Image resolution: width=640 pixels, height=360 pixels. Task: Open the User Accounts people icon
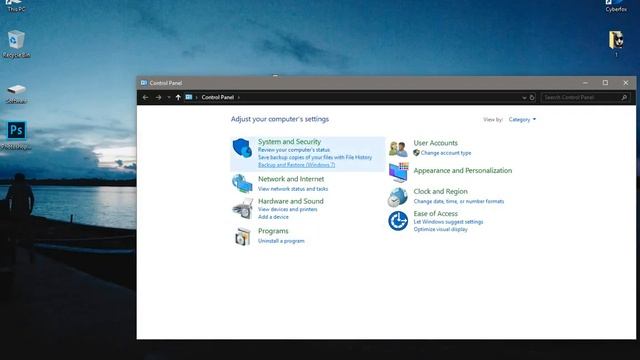398,149
